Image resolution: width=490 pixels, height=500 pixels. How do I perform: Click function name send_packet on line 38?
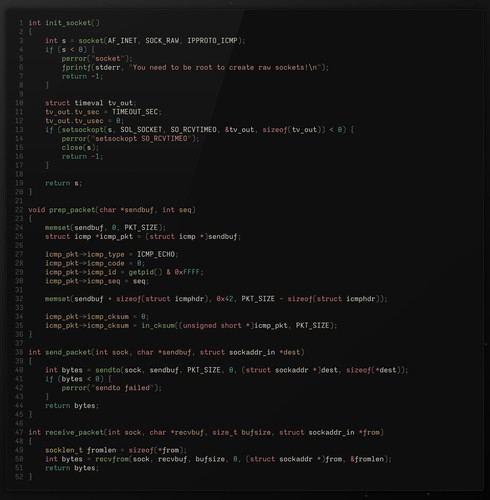pyautogui.click(x=68, y=352)
